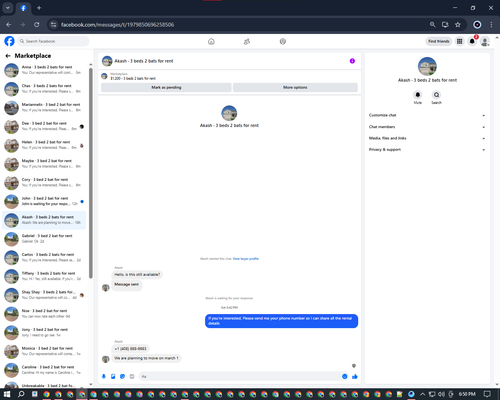
Task: Mute the conversation using bell icon
Action: tap(418, 95)
